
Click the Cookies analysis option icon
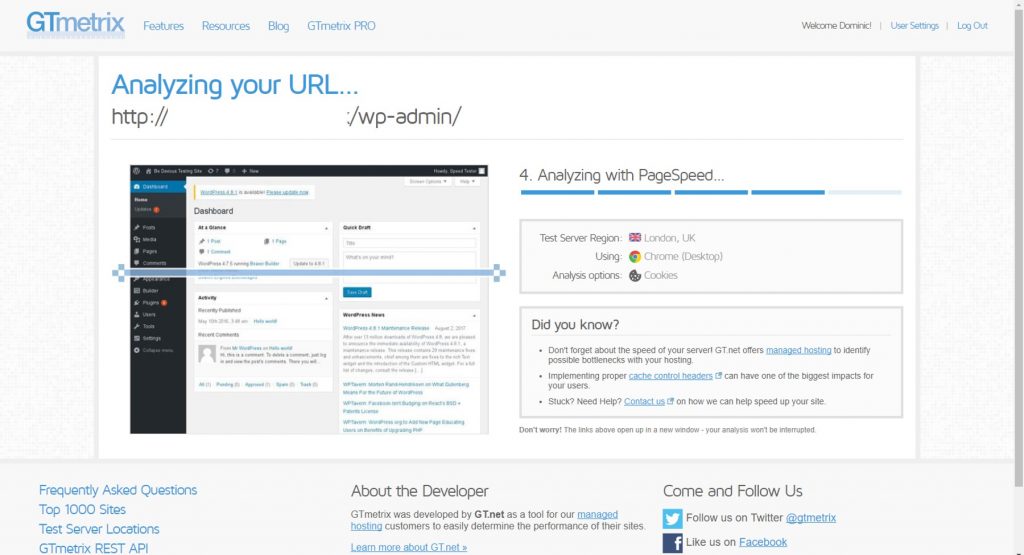(634, 276)
